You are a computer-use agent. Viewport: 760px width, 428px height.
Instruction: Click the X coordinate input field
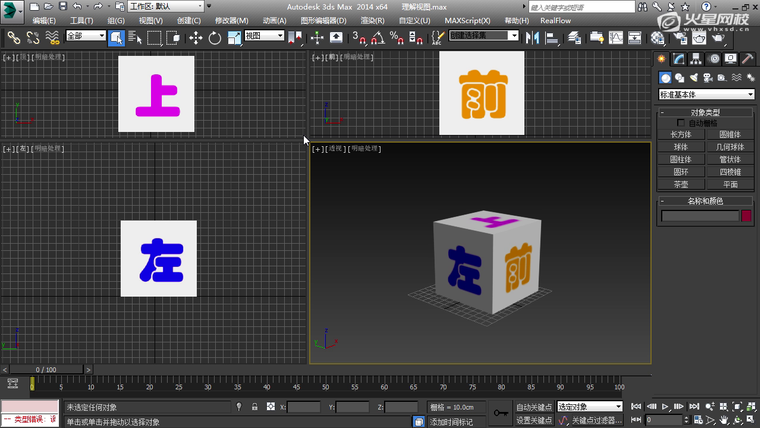pos(304,407)
